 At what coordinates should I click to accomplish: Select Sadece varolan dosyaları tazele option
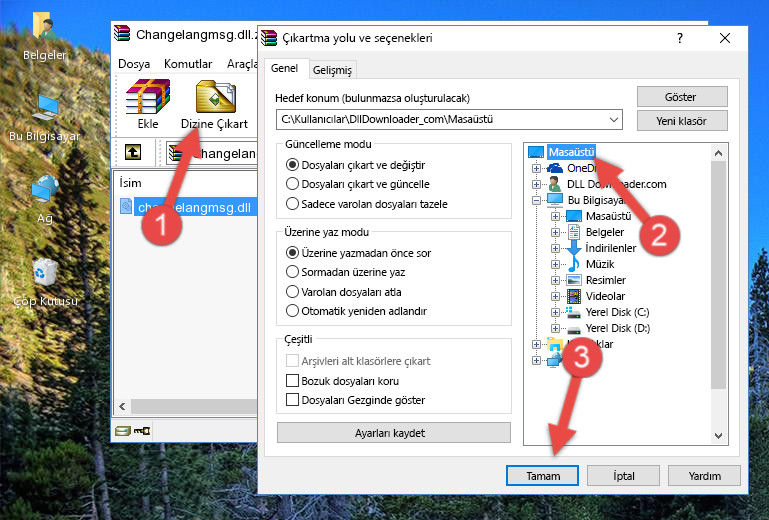[x=366, y=204]
